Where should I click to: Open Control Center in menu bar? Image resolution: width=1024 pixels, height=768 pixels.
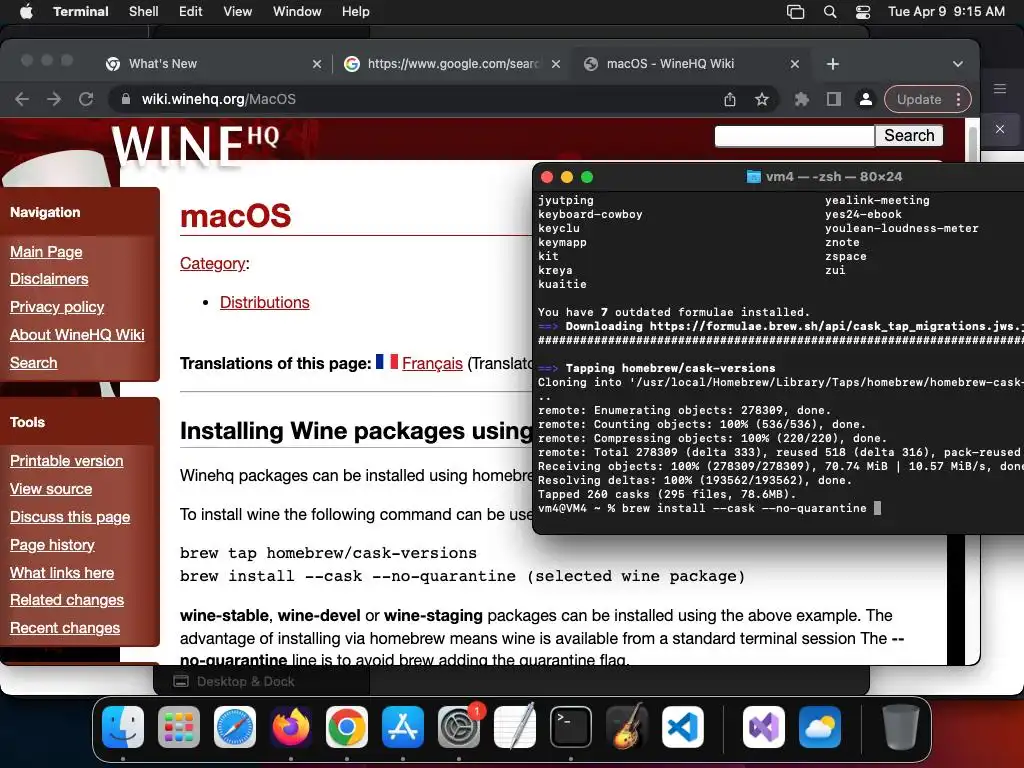(863, 12)
